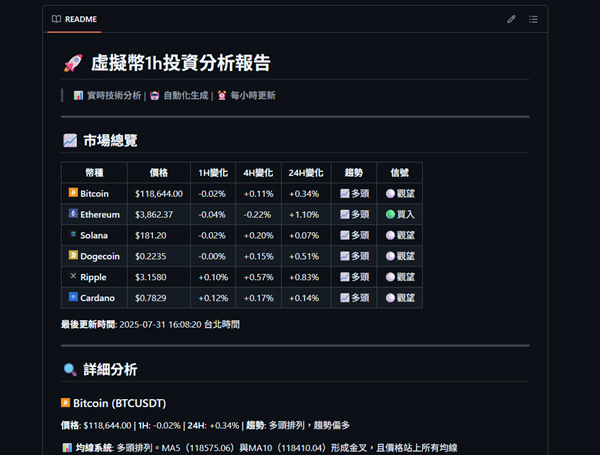This screenshot has width=600, height=455.
Task: Click the last update time 2025-07-31 16:08:20
Action: point(160,325)
